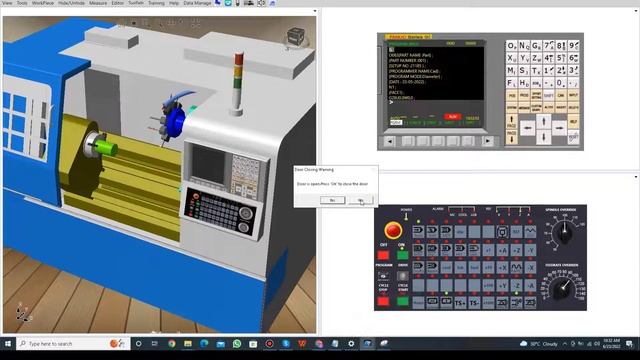Toggle the Program protect key switch
This screenshot has width=640, height=360.
tap(383, 276)
